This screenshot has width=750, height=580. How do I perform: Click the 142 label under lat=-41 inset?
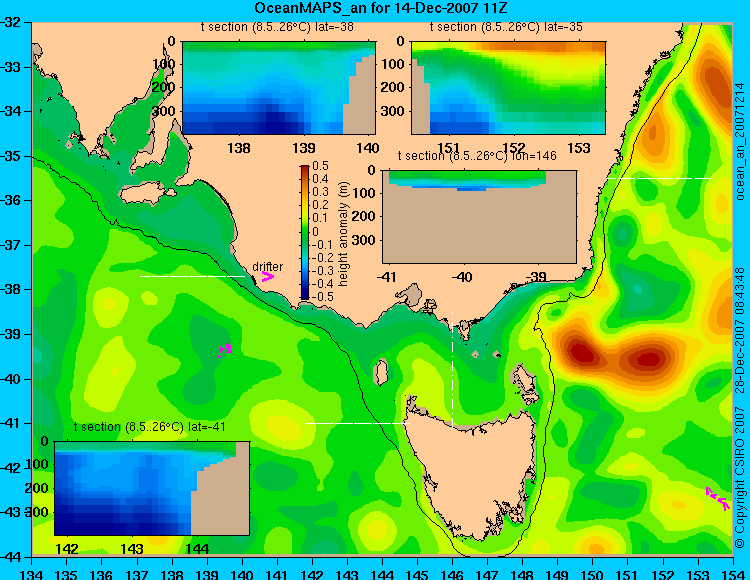pos(67,548)
